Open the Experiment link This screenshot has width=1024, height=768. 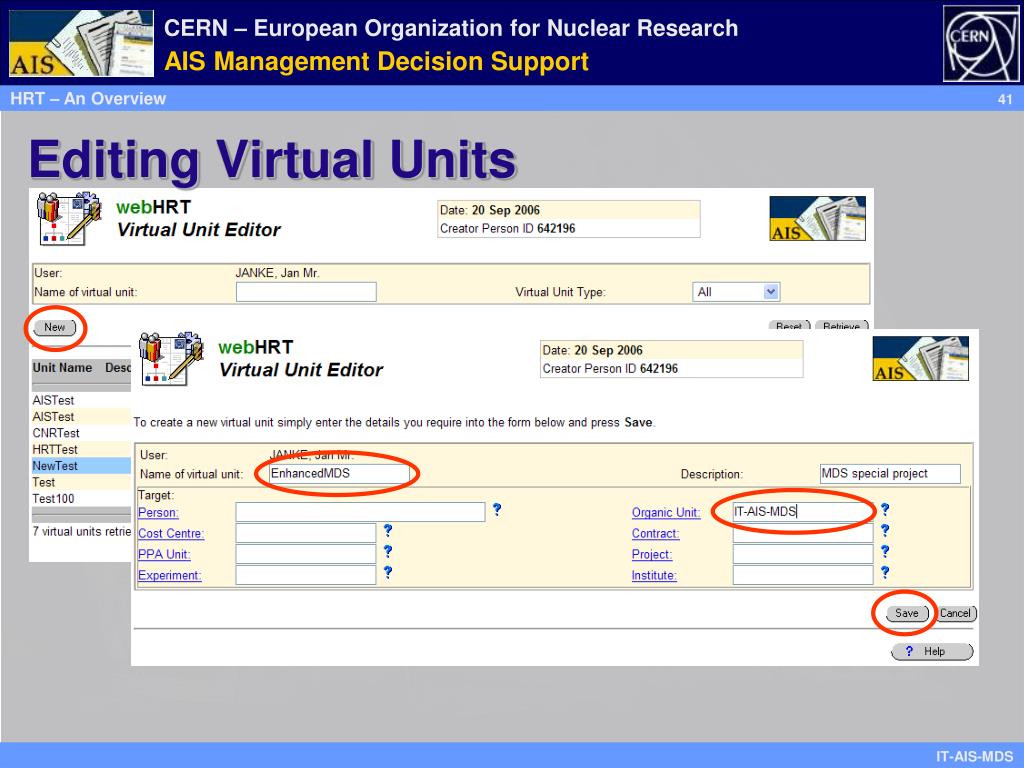tap(170, 575)
